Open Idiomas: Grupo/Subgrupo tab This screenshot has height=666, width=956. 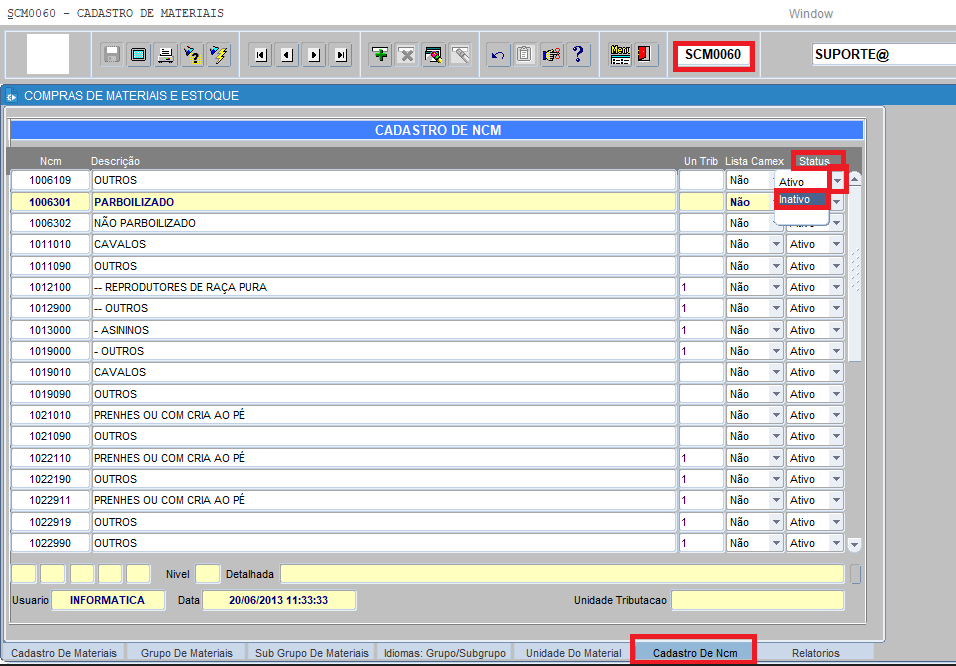coord(444,653)
